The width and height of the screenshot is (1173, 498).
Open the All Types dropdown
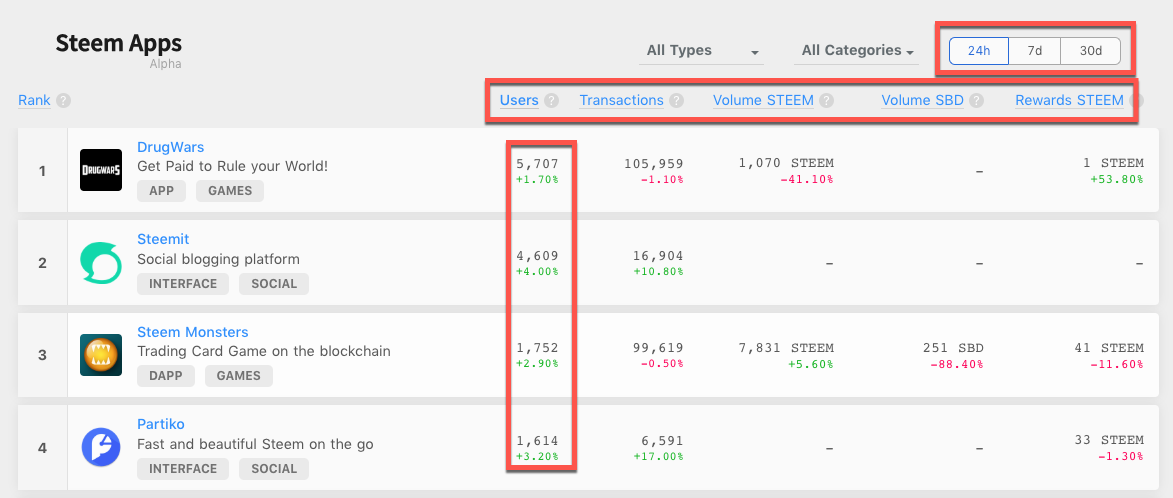(x=702, y=51)
